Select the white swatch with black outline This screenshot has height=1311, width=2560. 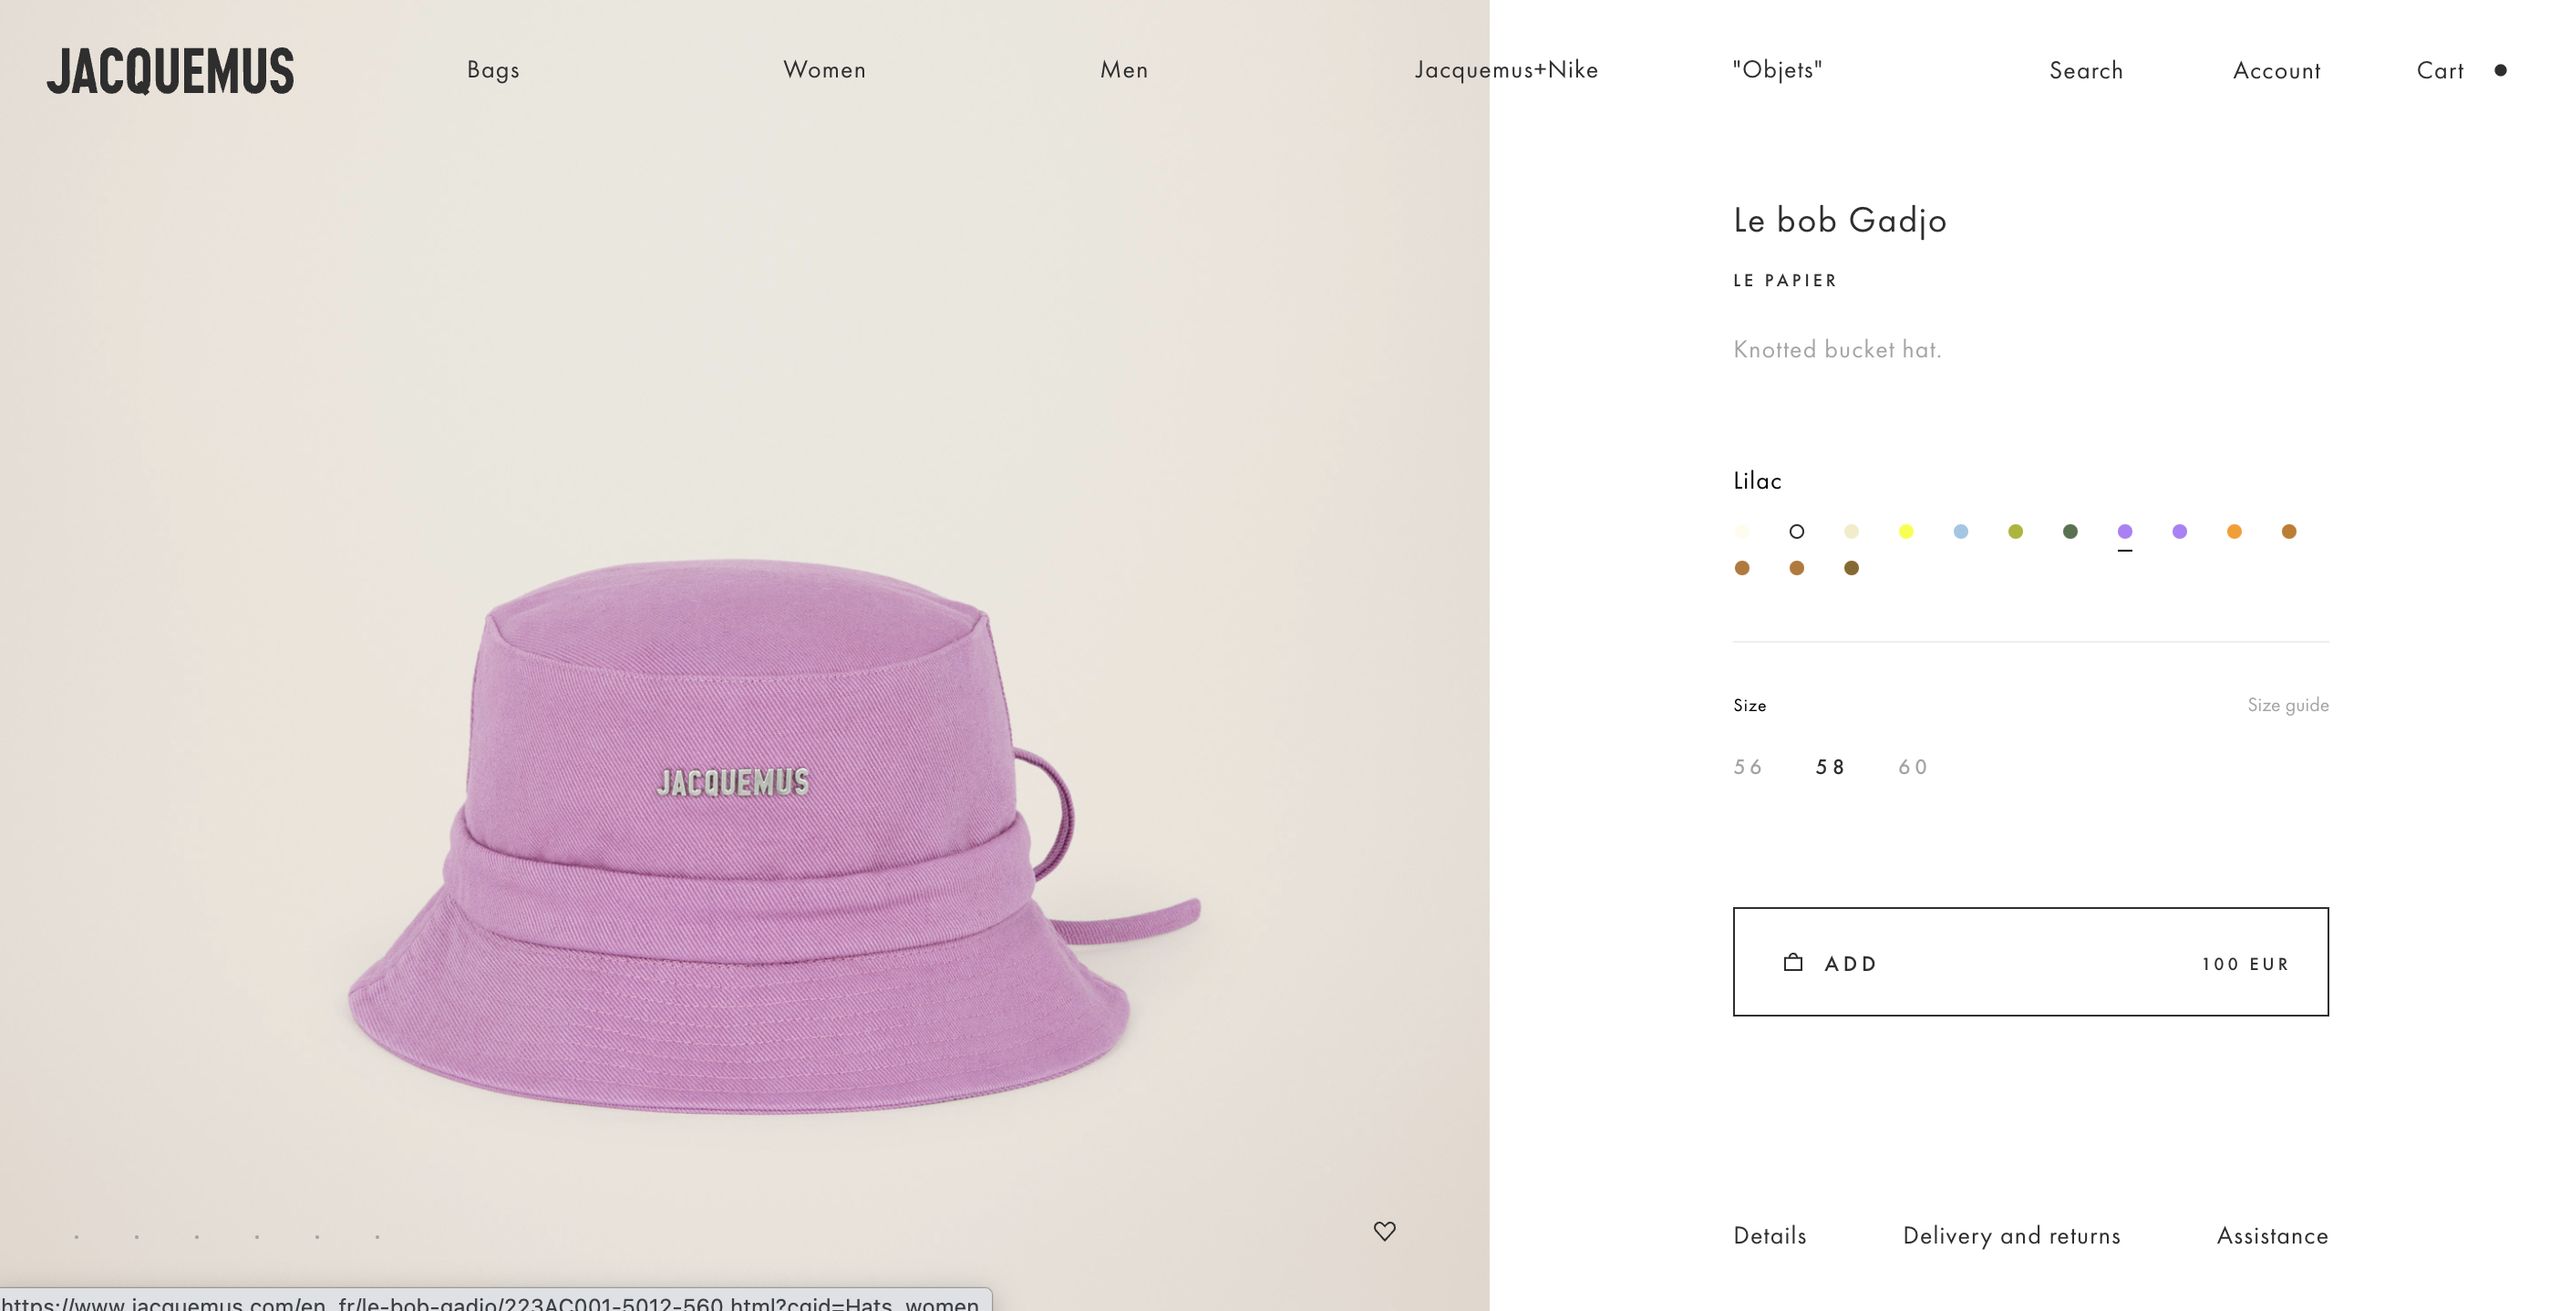(1797, 532)
